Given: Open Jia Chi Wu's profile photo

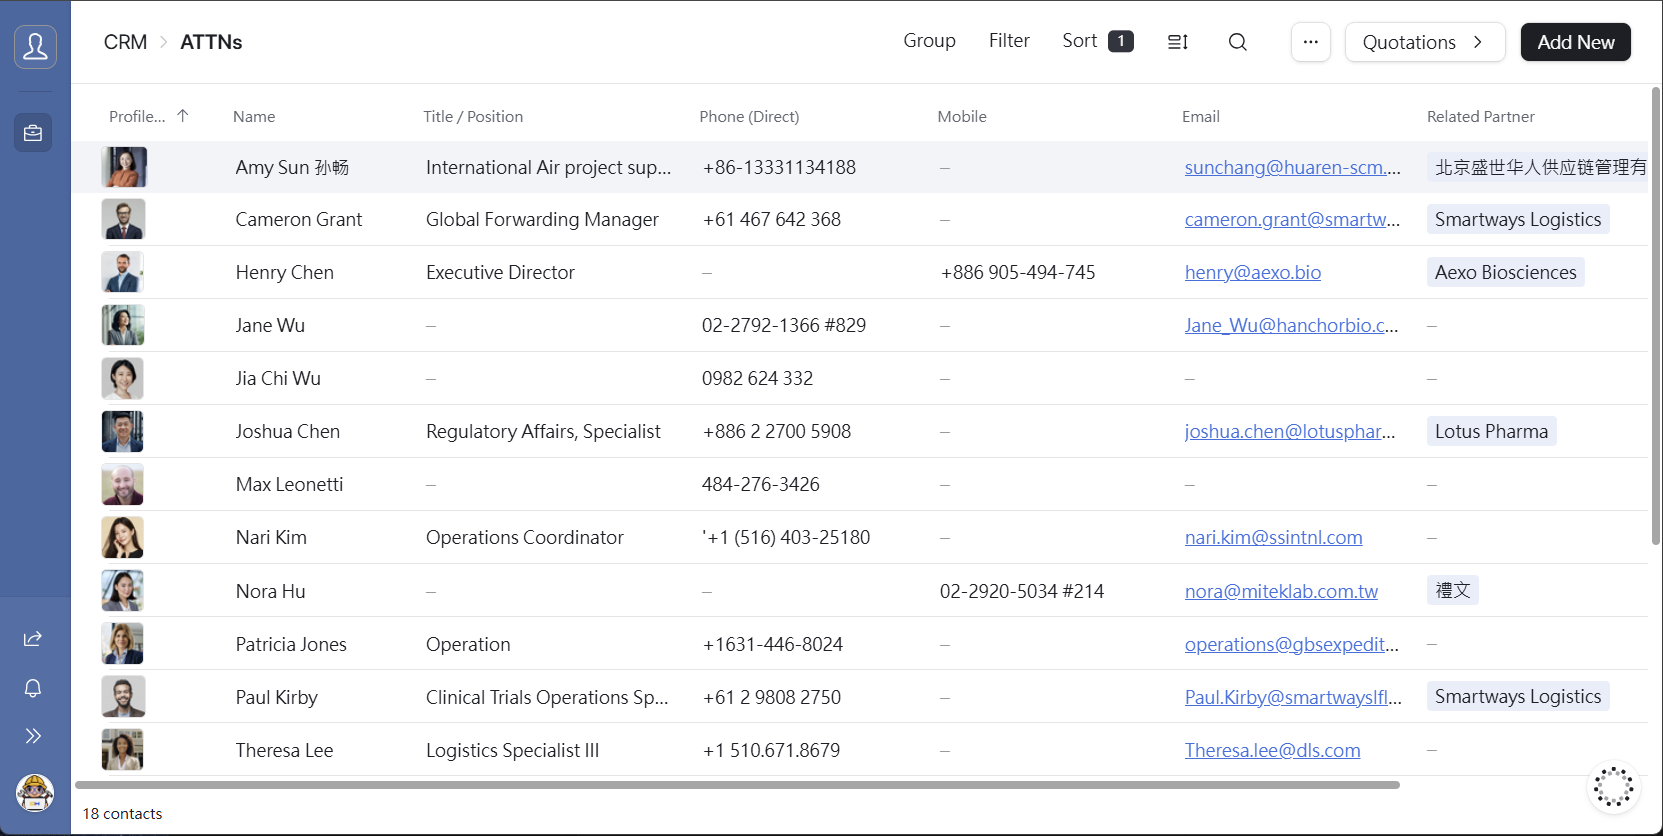Looking at the screenshot, I should (x=123, y=378).
